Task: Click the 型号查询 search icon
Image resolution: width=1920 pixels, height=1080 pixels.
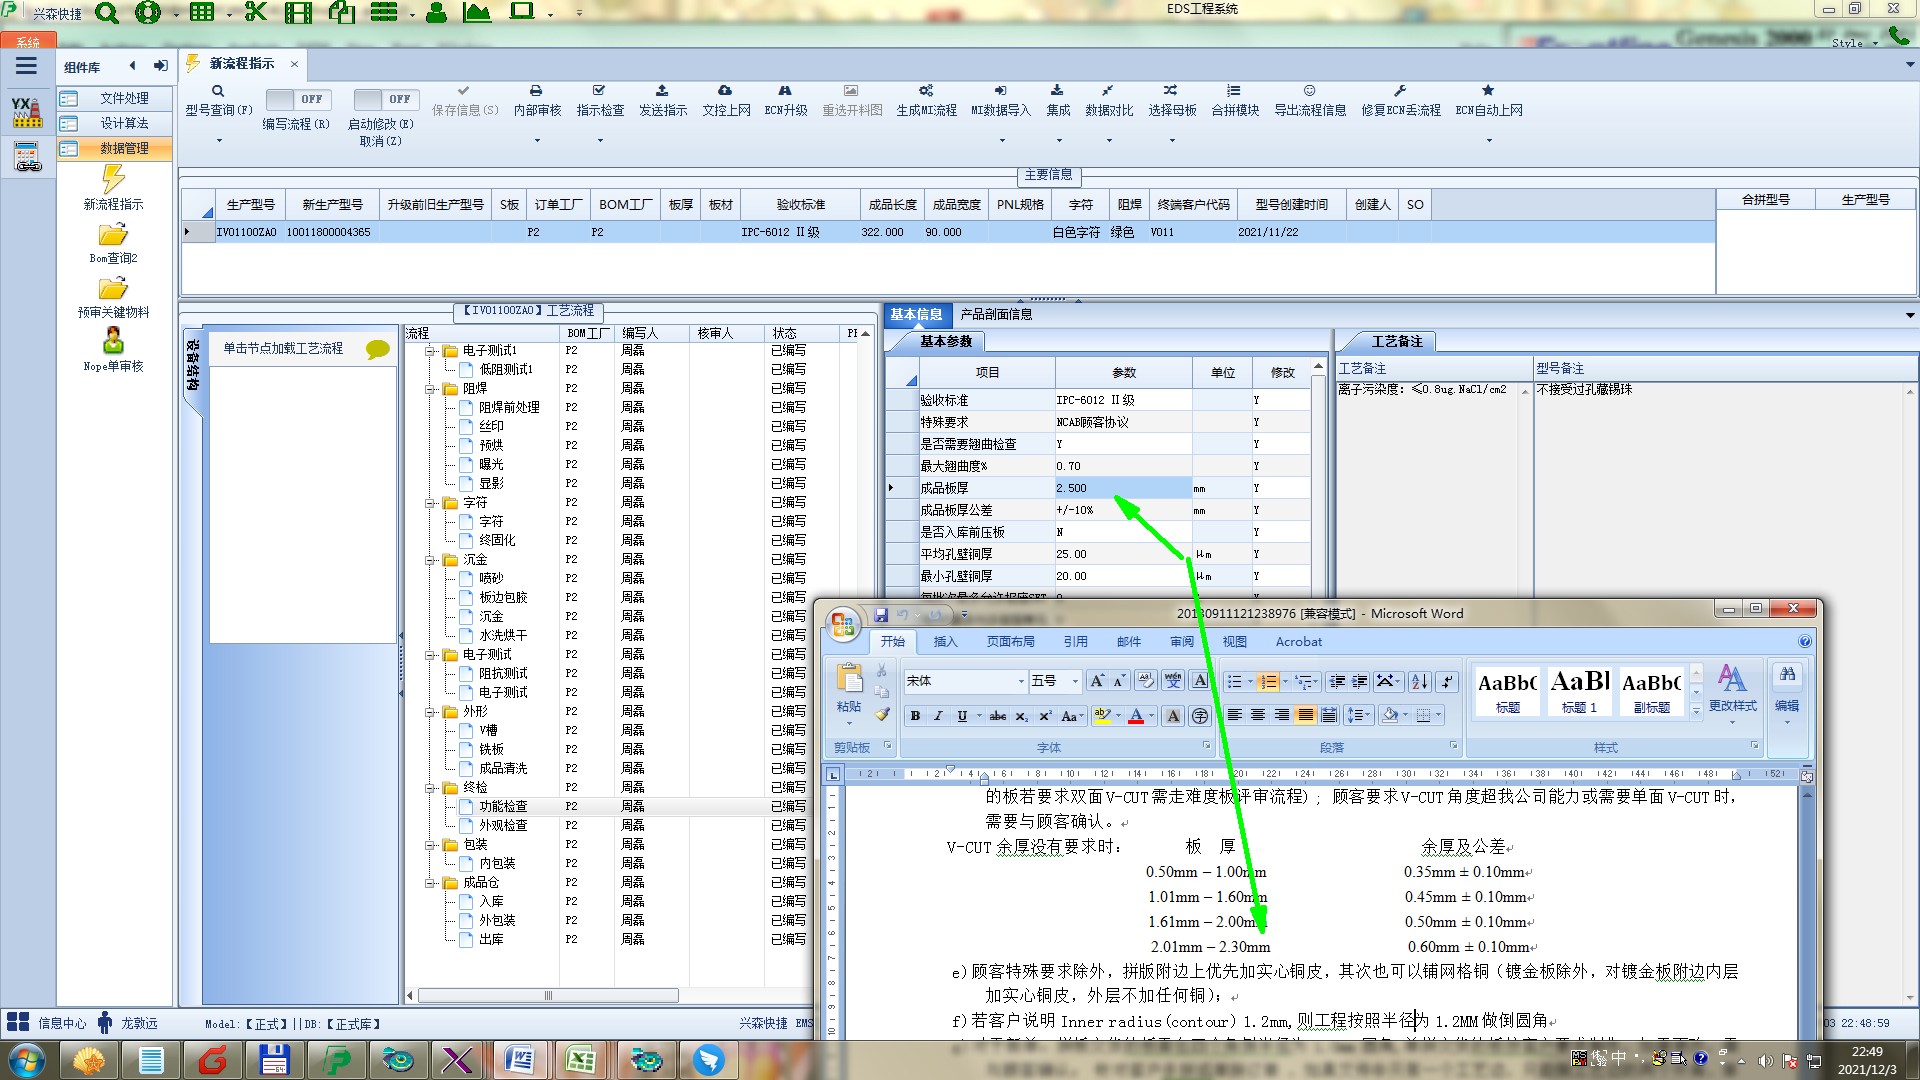Action: click(217, 91)
